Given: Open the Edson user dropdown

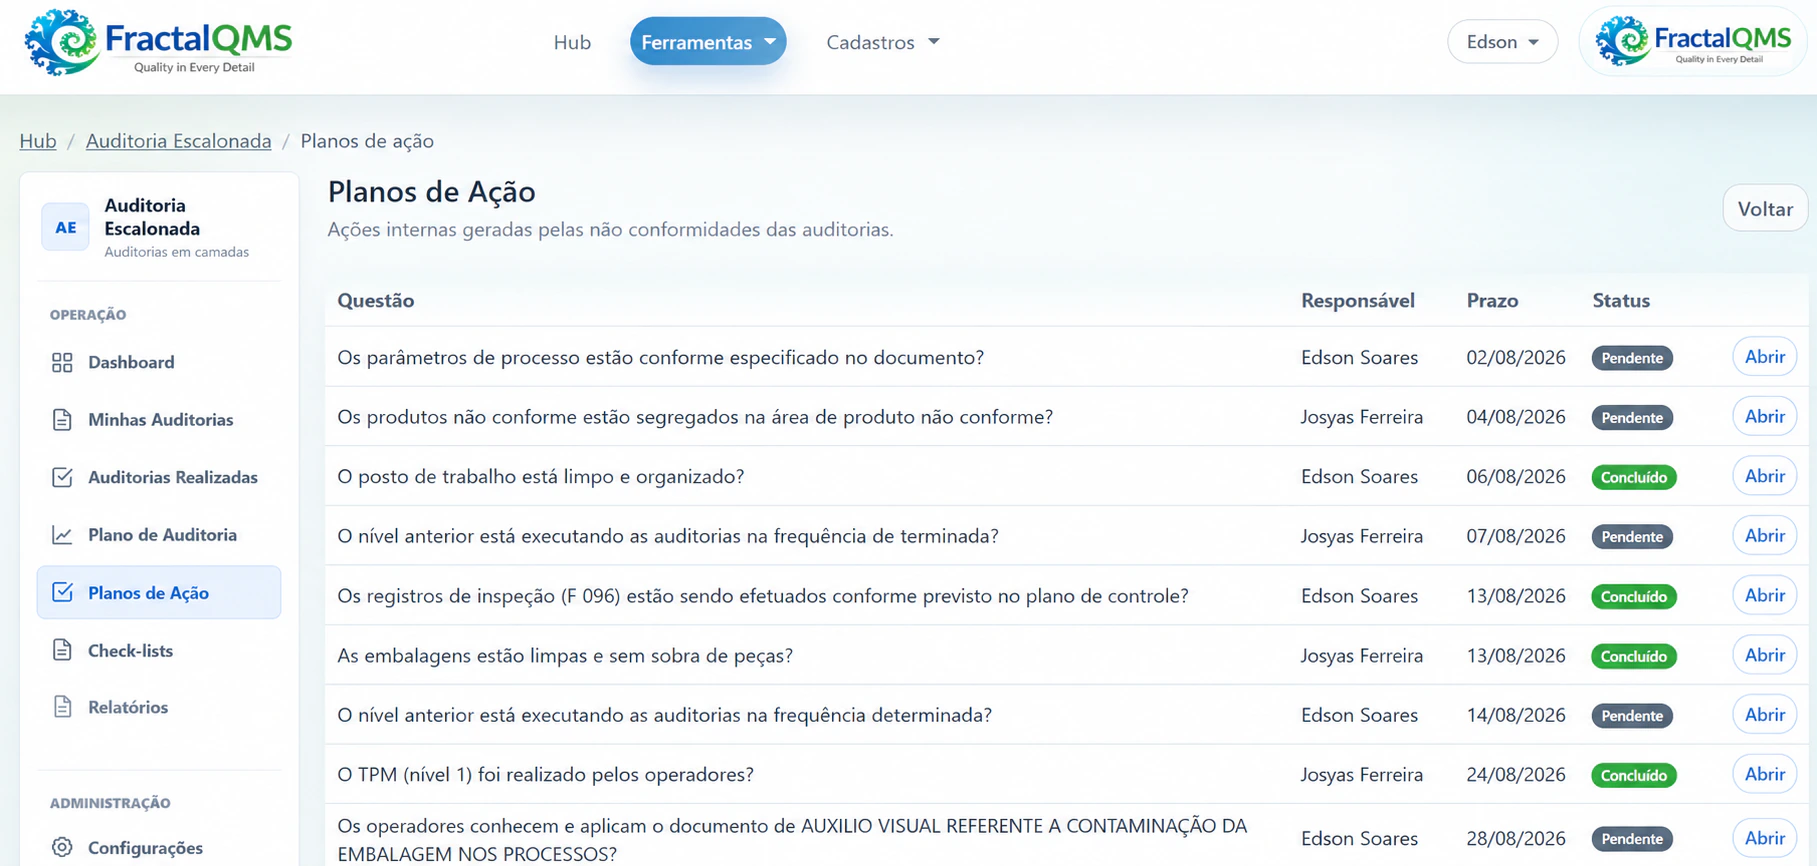Looking at the screenshot, I should click(1502, 42).
